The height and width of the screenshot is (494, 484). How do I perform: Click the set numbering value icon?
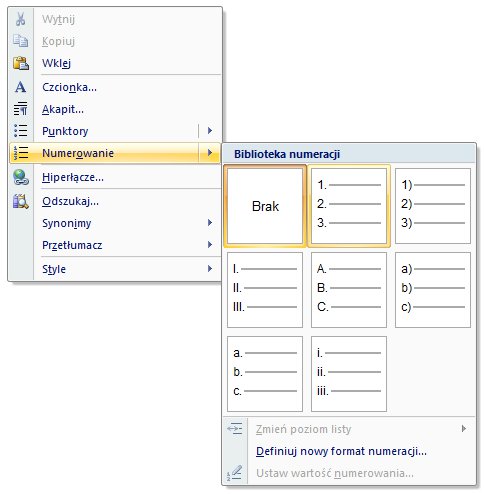pos(235,473)
